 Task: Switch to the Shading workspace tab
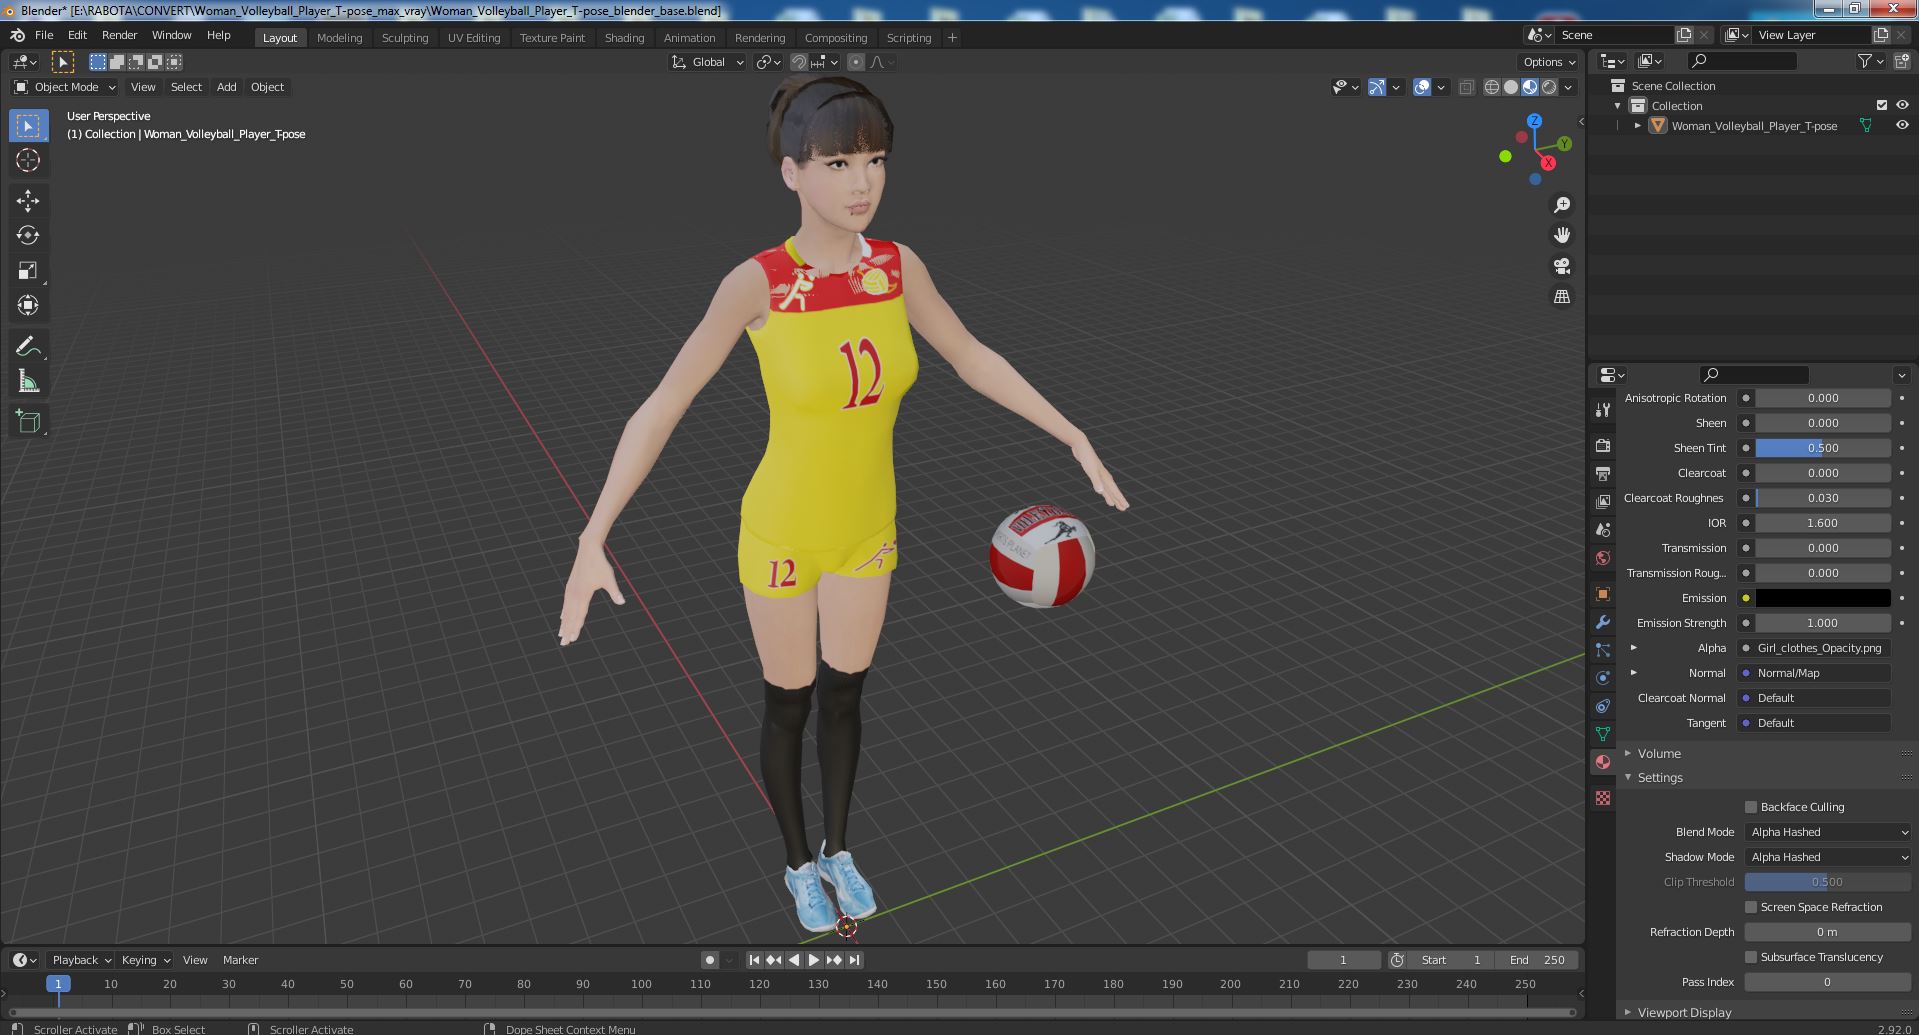click(x=624, y=37)
